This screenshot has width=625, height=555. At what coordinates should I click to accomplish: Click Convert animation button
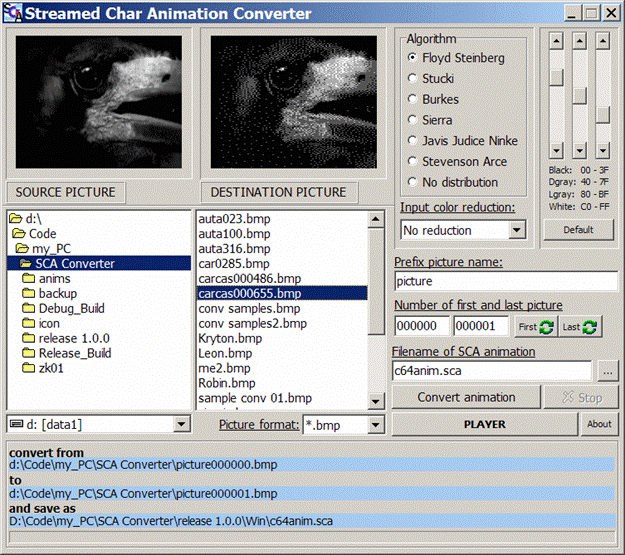(x=466, y=397)
